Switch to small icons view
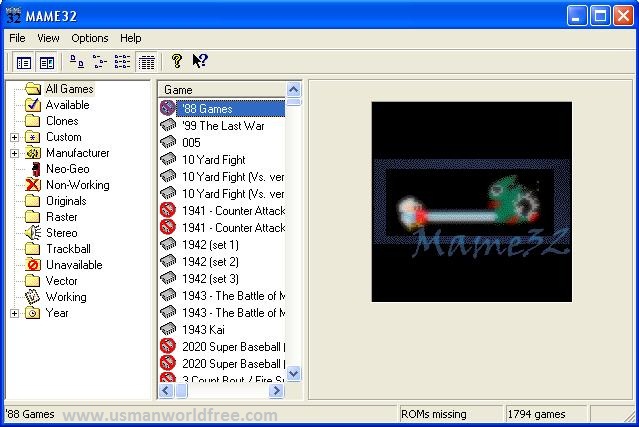 click(x=99, y=62)
